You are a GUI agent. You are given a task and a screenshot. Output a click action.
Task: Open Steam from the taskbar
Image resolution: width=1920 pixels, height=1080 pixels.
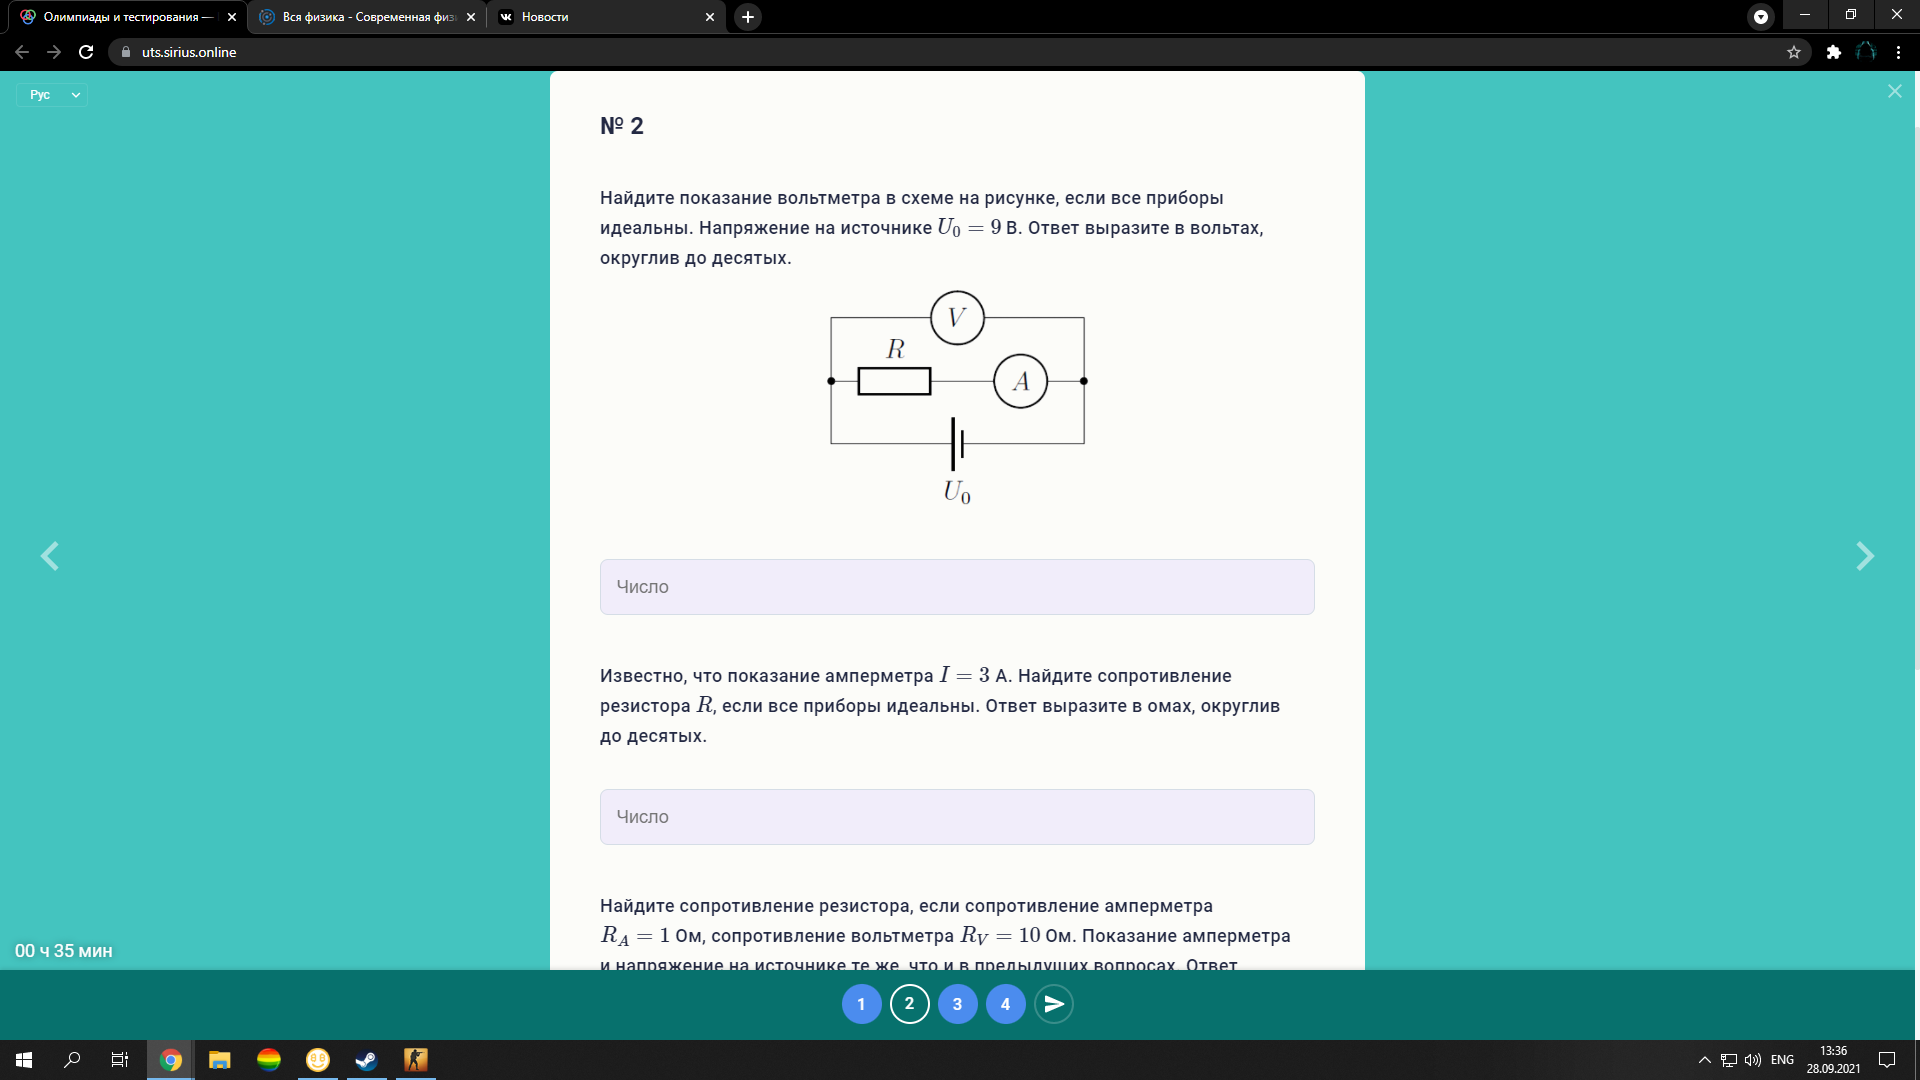[x=366, y=1060]
